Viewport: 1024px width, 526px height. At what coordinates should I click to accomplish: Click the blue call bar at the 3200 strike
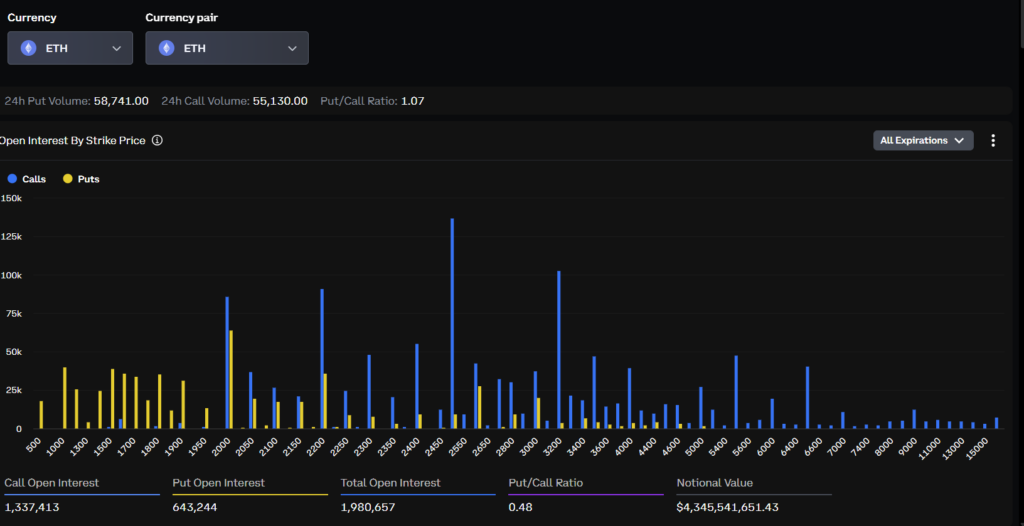558,350
